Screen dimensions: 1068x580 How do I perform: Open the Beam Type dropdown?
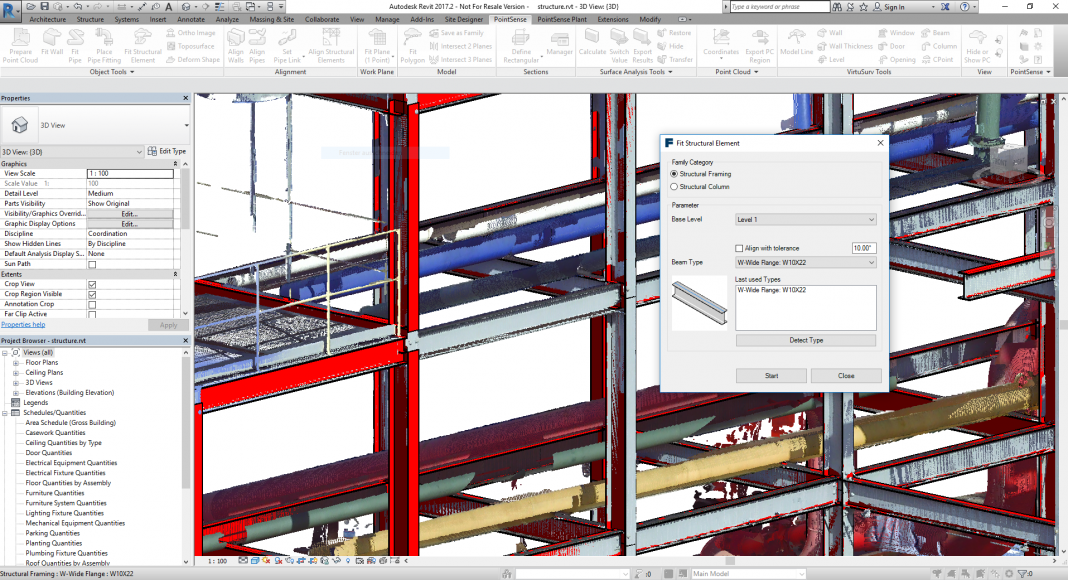pos(805,263)
